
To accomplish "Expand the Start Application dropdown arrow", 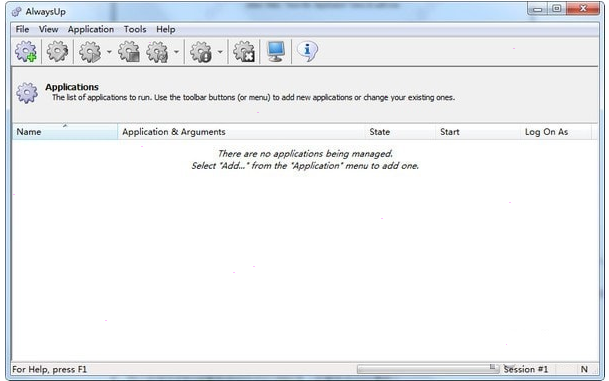I will pyautogui.click(x=109, y=52).
